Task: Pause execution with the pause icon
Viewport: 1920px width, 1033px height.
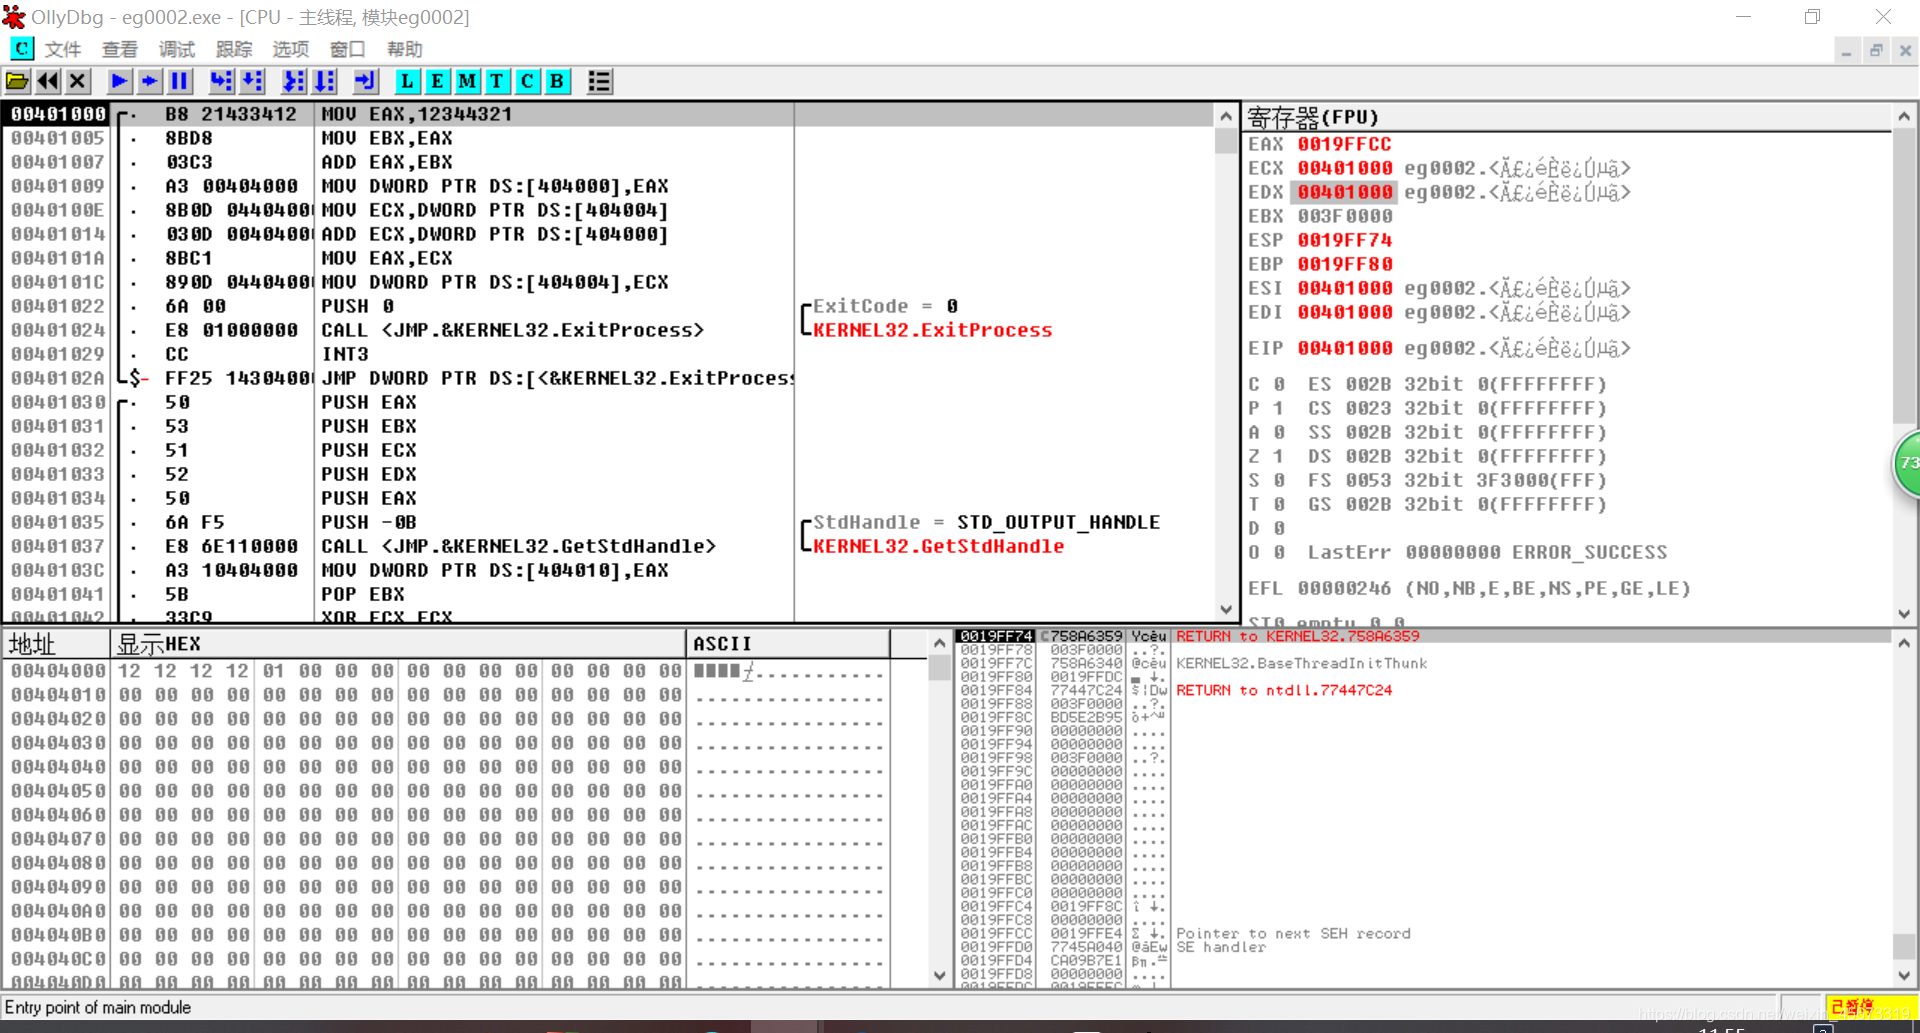Action: (x=180, y=82)
